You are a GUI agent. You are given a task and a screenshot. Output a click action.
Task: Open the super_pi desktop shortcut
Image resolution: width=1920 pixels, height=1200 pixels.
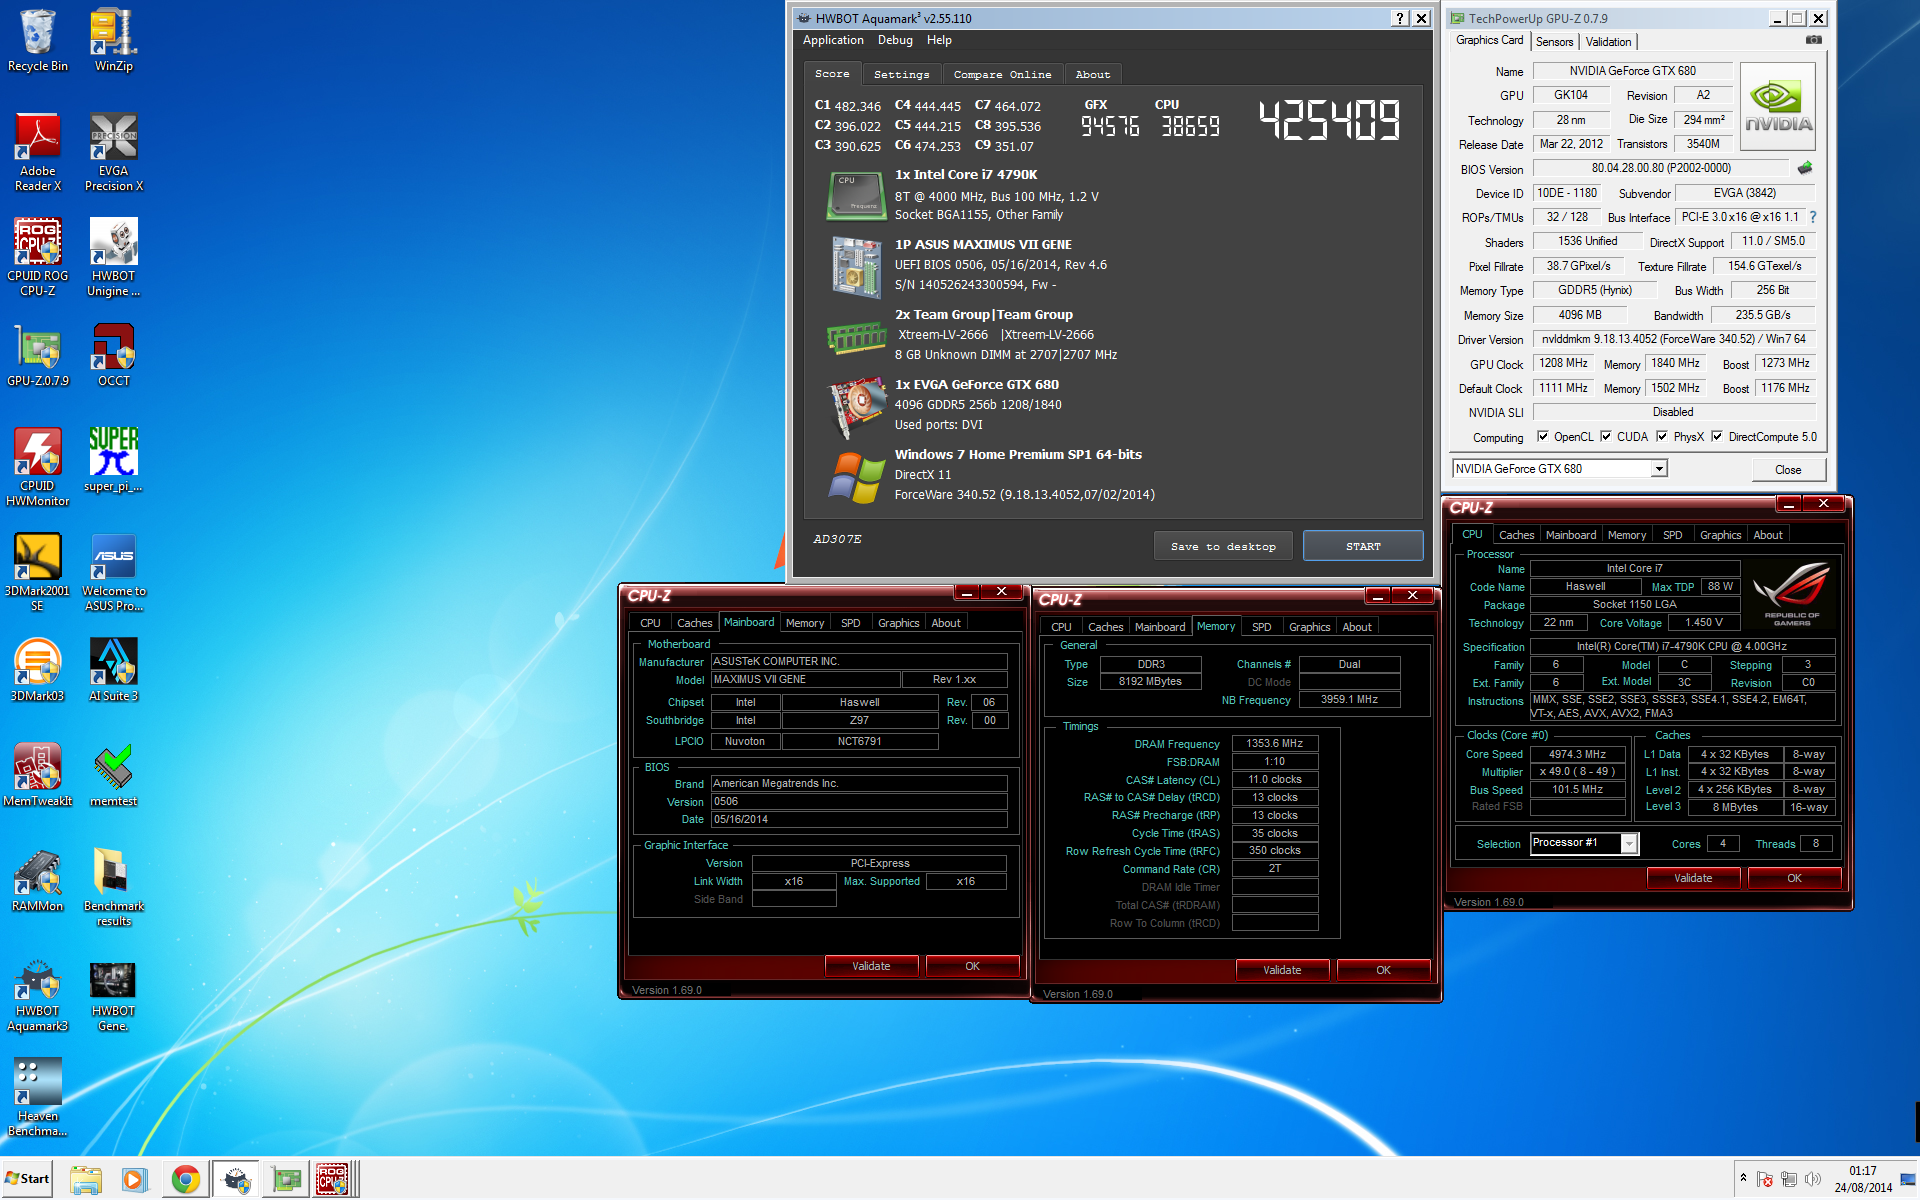coord(113,460)
